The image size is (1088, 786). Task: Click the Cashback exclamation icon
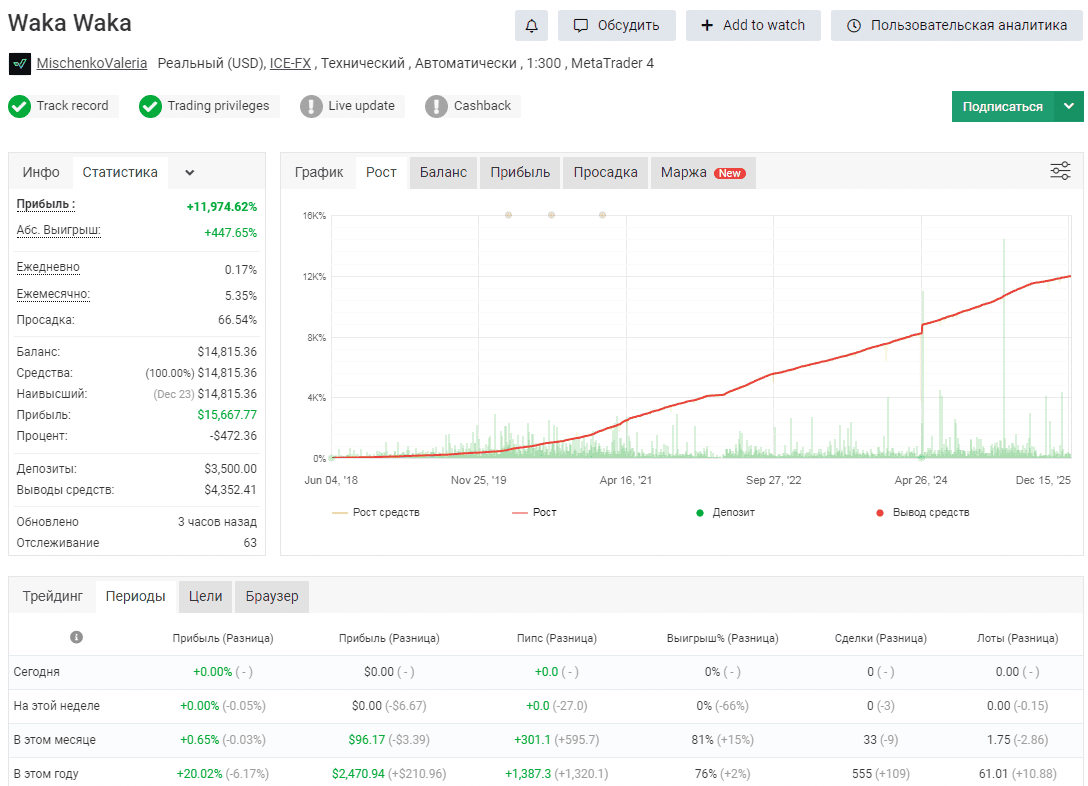[x=436, y=106]
